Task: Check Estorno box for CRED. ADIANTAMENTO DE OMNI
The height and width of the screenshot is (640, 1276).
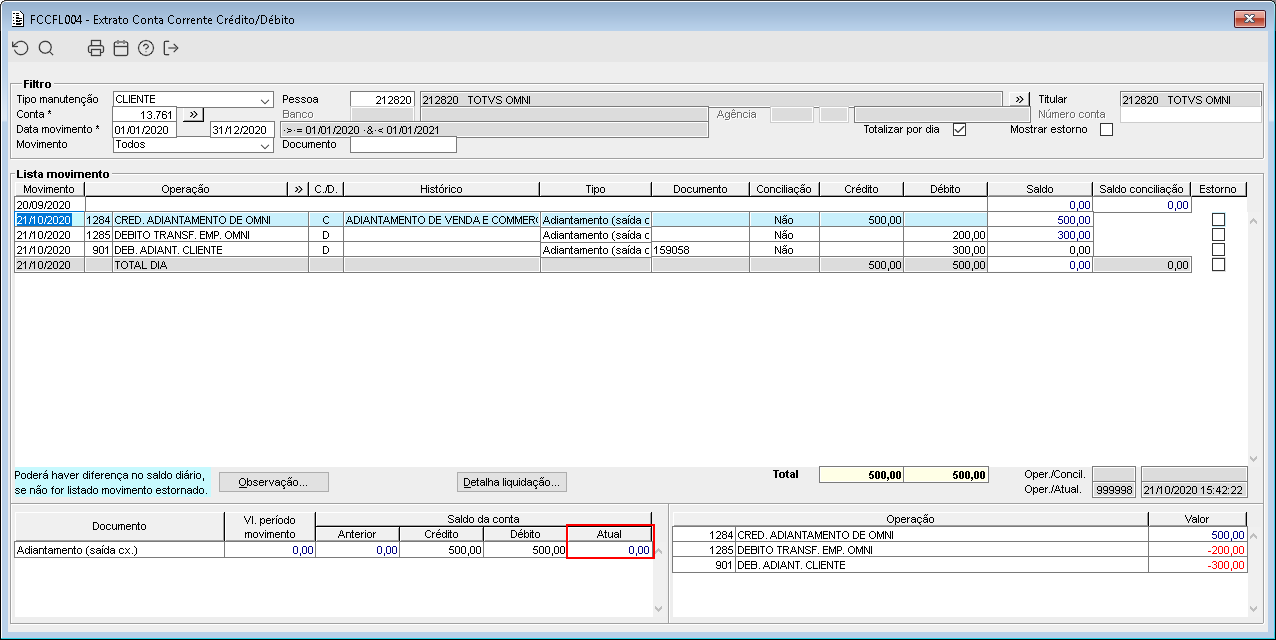Action: pos(1218,220)
